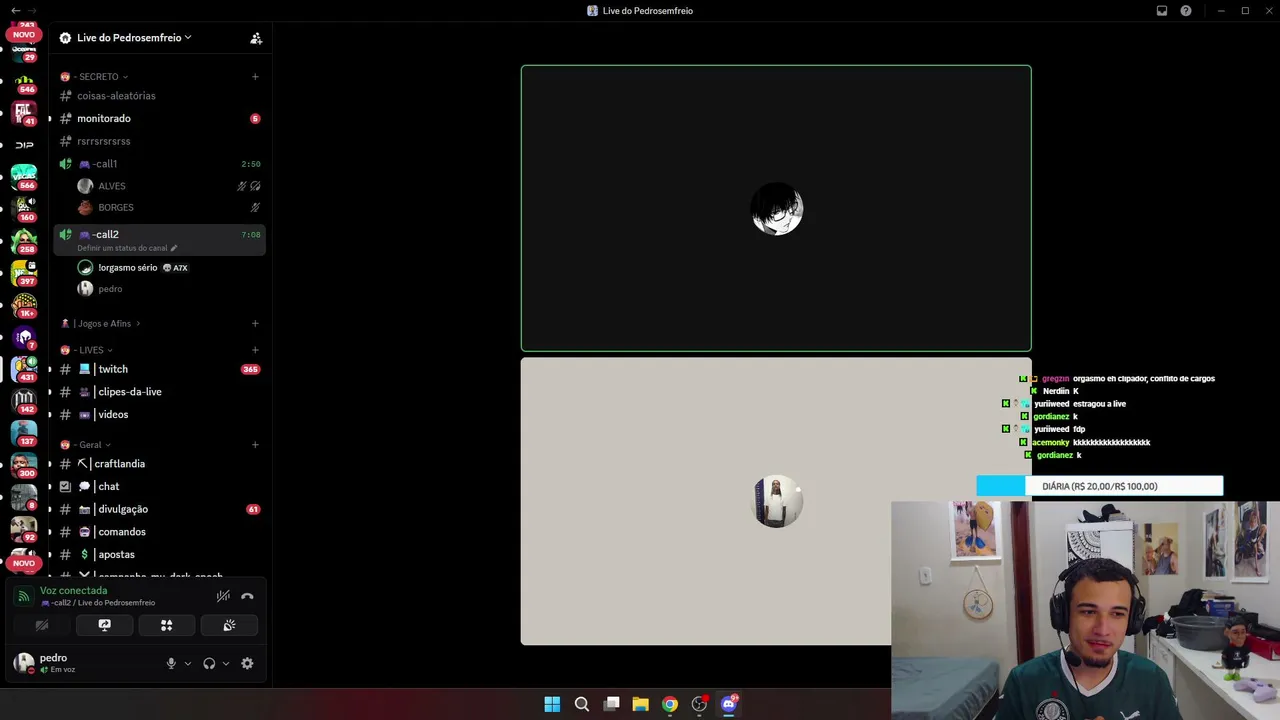
Task: Open Live do Pedrosemfreio server dropdown
Action: 134,38
